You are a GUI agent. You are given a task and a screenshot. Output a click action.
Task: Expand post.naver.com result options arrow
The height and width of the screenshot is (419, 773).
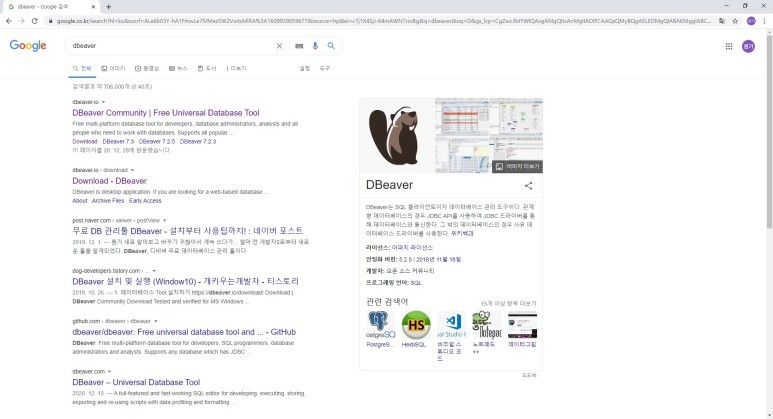[165, 220]
